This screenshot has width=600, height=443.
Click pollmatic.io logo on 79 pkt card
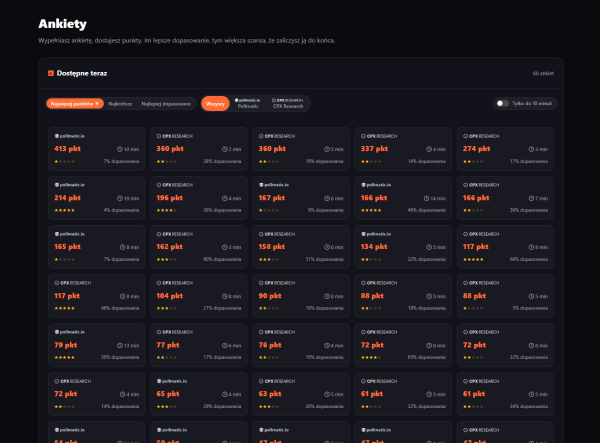(70, 332)
